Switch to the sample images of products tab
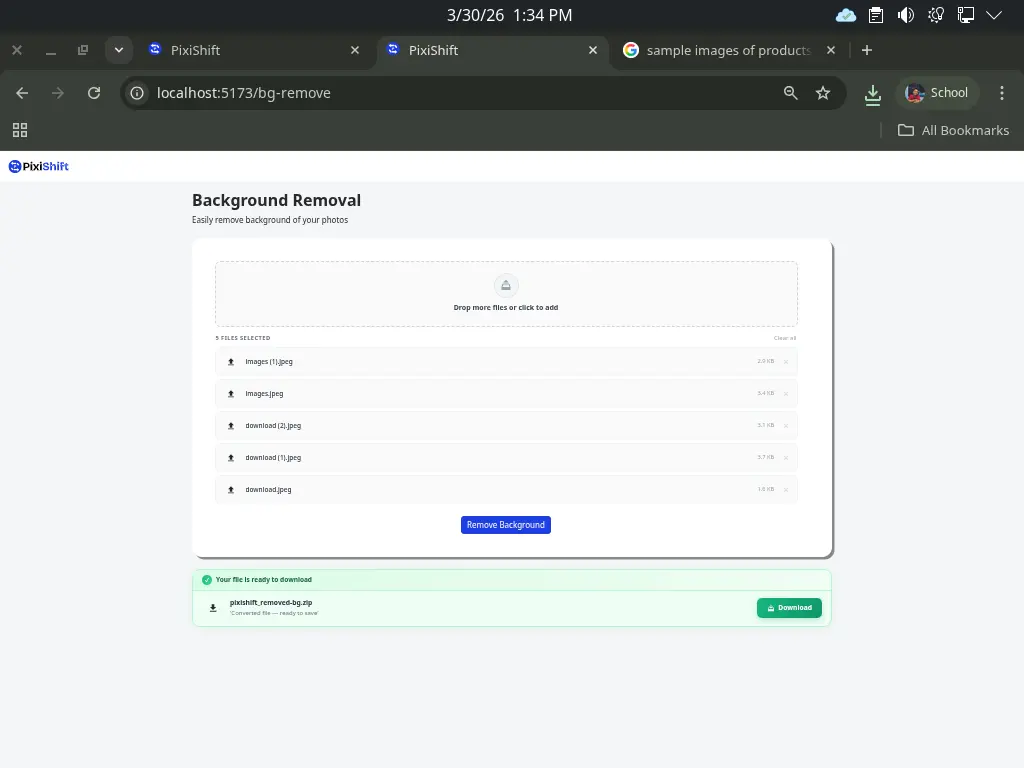This screenshot has height=768, width=1024. coord(727,50)
